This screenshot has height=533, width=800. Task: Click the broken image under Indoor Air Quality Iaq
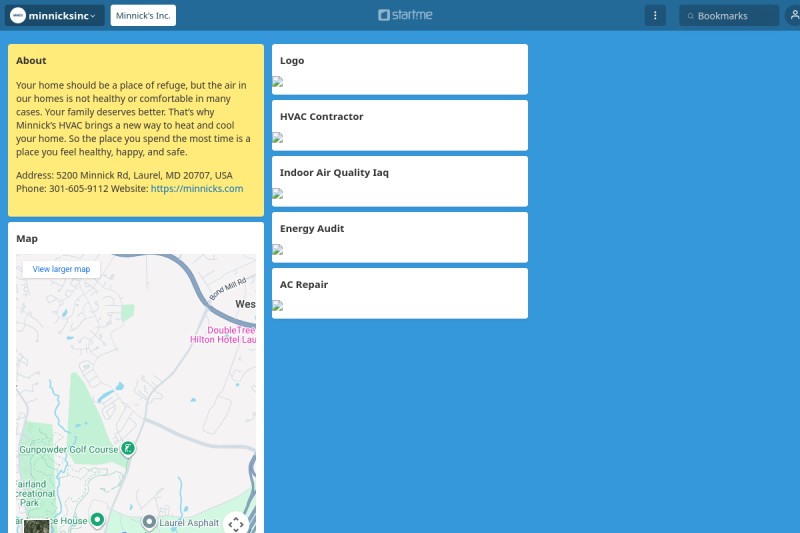278,194
